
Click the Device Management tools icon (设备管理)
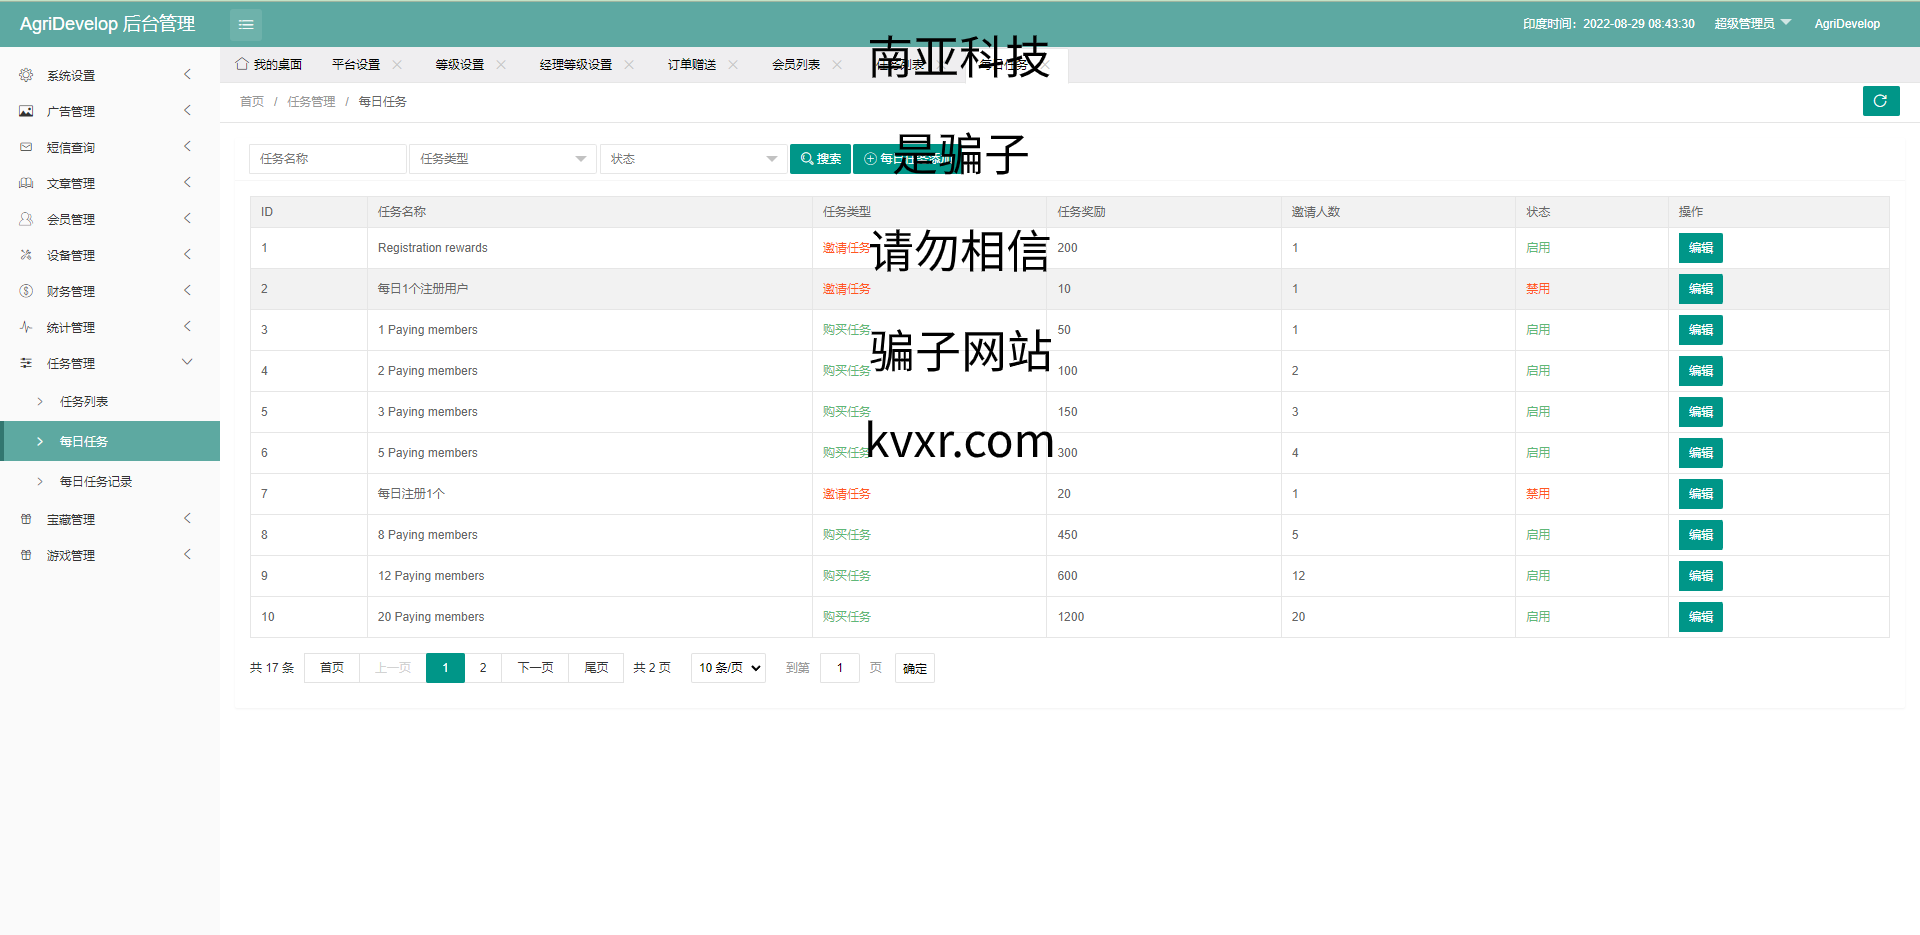coord(26,255)
